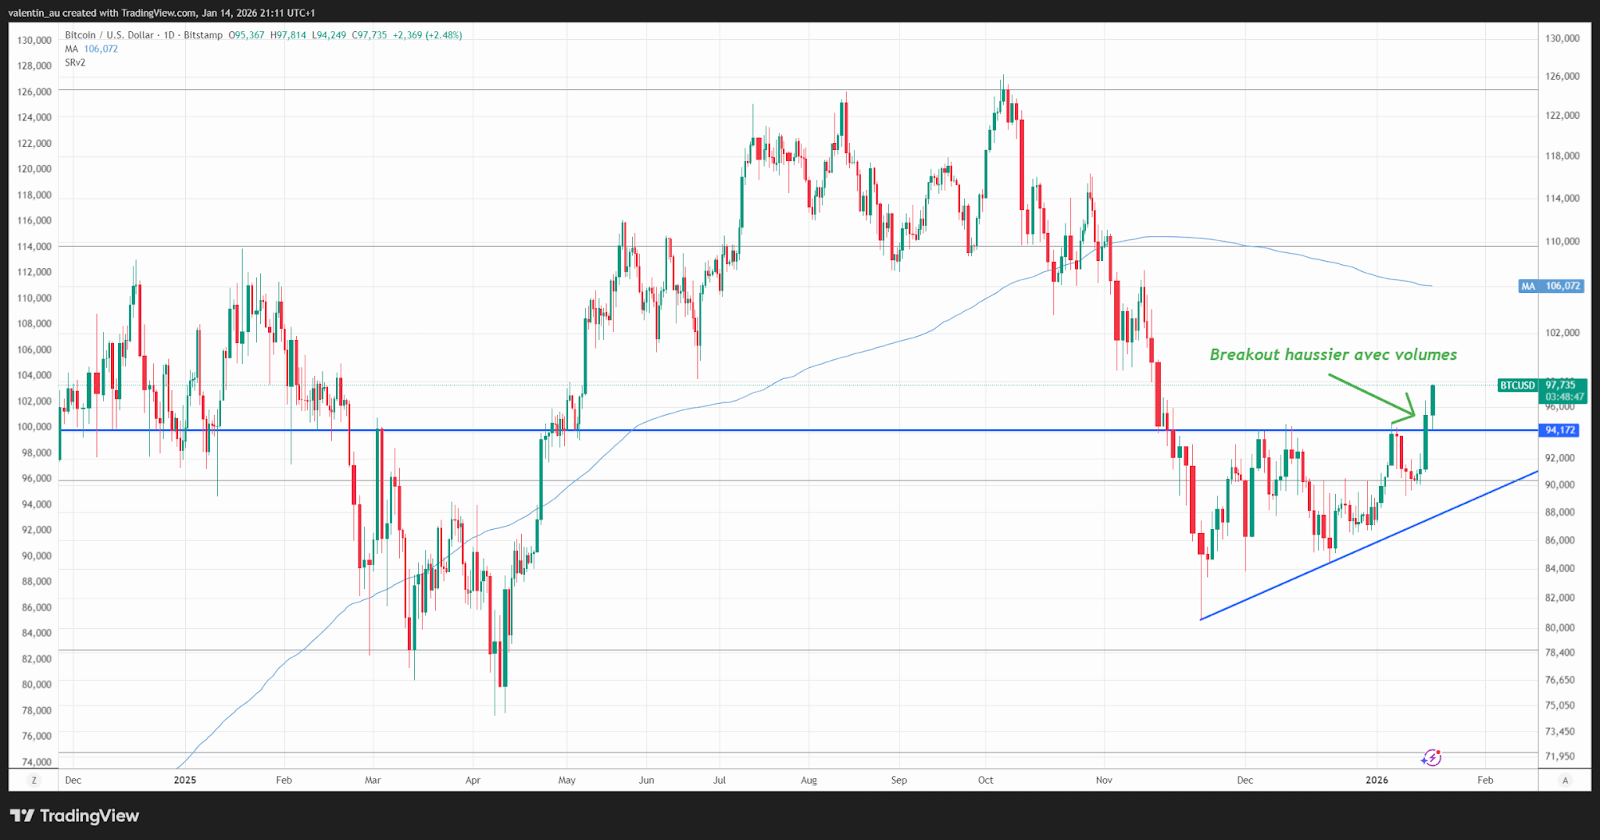Screen dimensions: 1600x840
Task: Click the Oct label on time axis
Action: coord(986,780)
